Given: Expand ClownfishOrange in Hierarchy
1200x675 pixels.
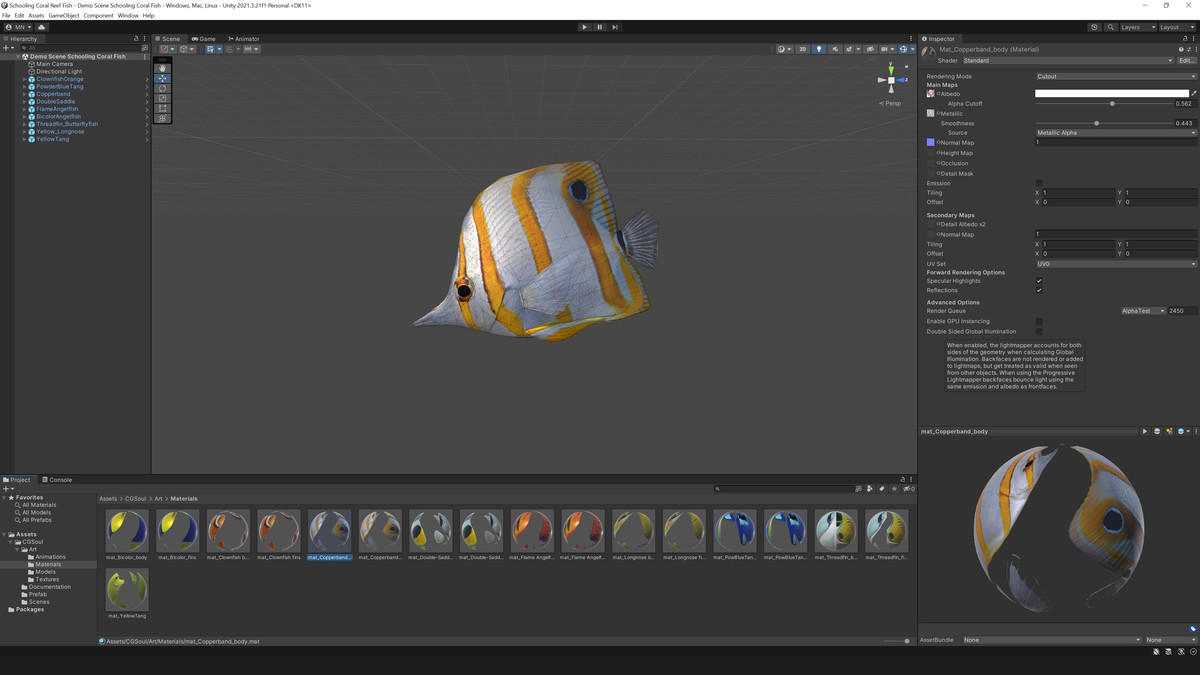Looking at the screenshot, I should tap(24, 79).
